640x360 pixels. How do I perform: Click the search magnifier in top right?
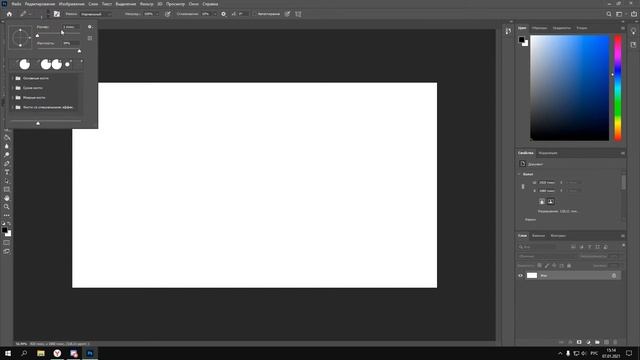609,14
